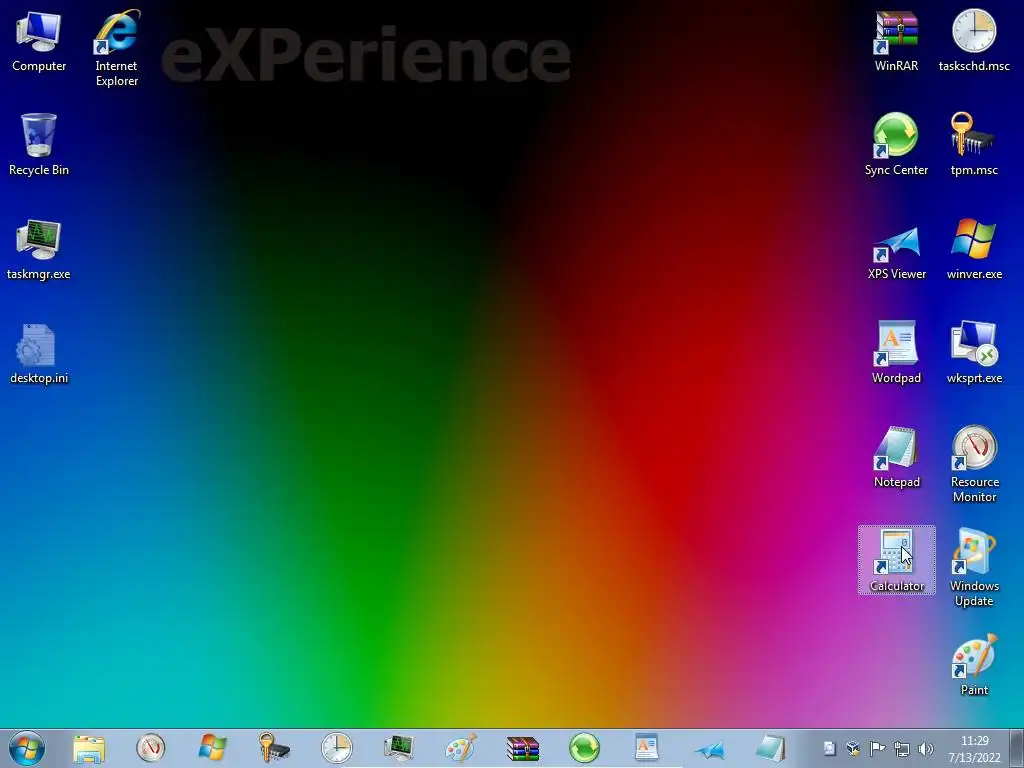Open Task Scheduler clock icon in taskbar

tap(336, 748)
